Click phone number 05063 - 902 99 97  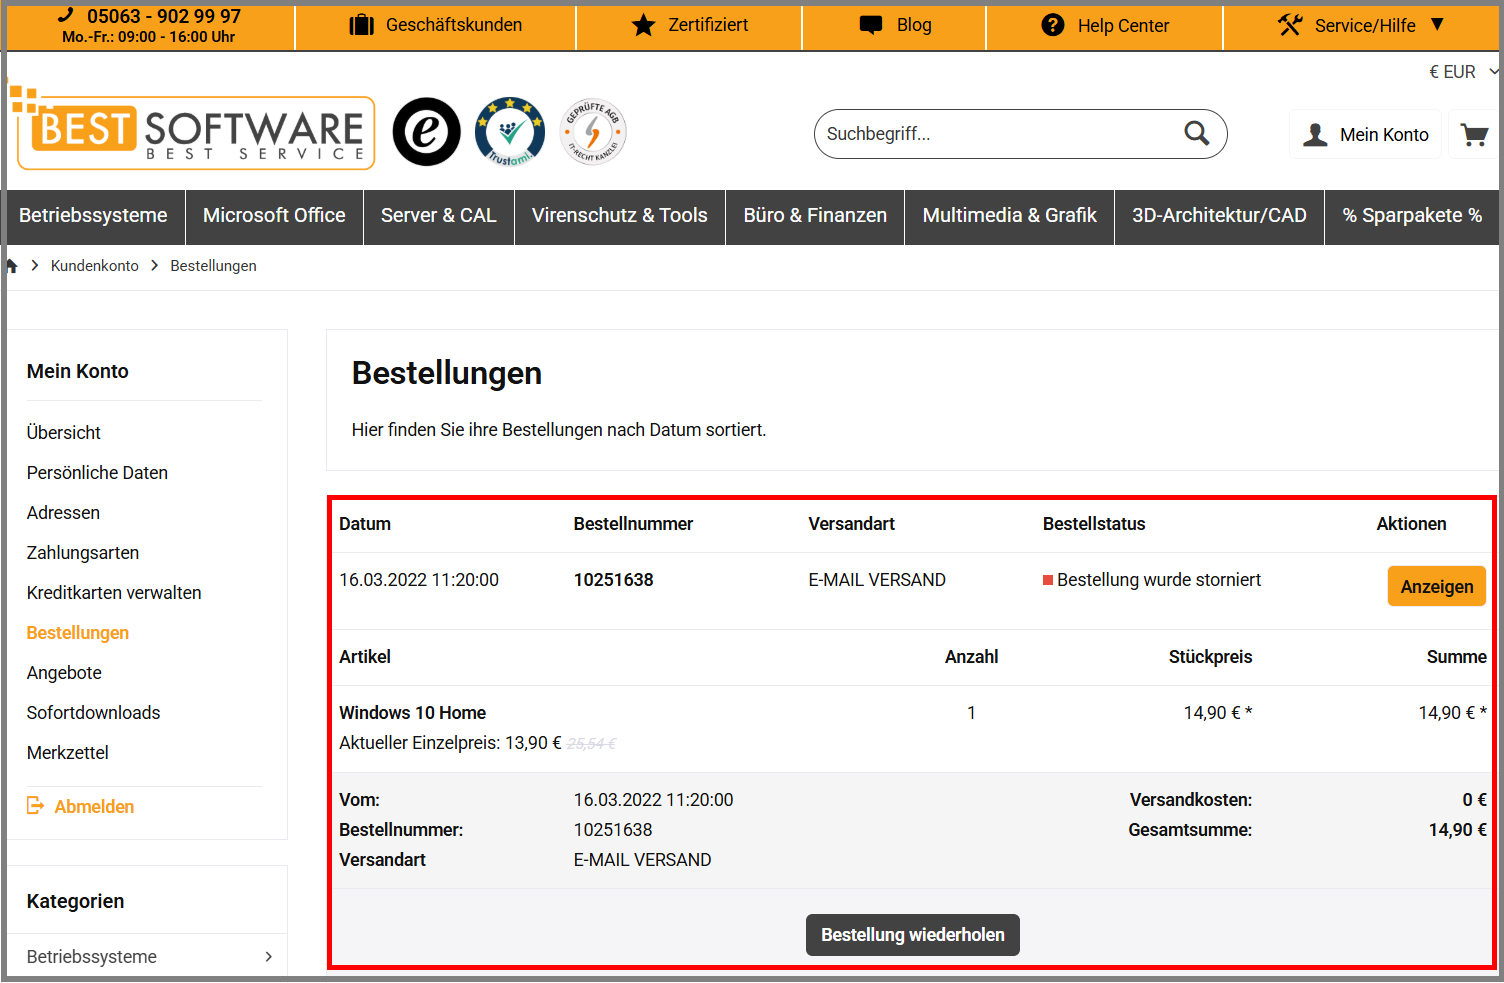pyautogui.click(x=164, y=16)
